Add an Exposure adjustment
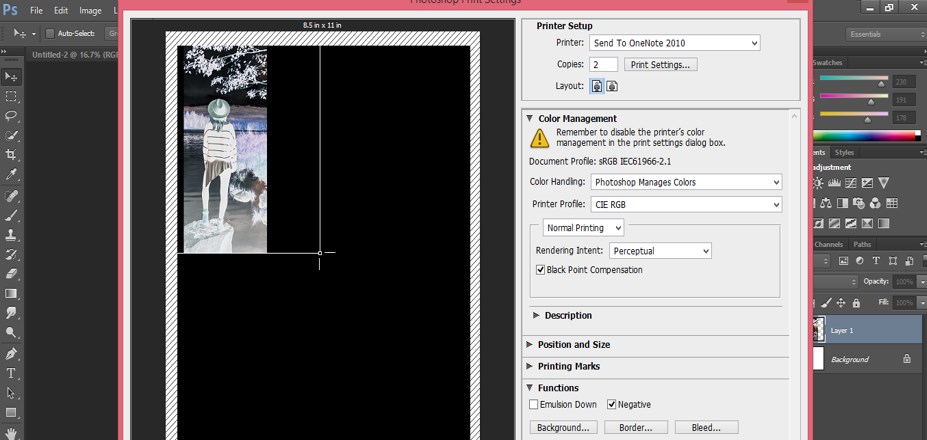927x440 pixels. tap(867, 183)
